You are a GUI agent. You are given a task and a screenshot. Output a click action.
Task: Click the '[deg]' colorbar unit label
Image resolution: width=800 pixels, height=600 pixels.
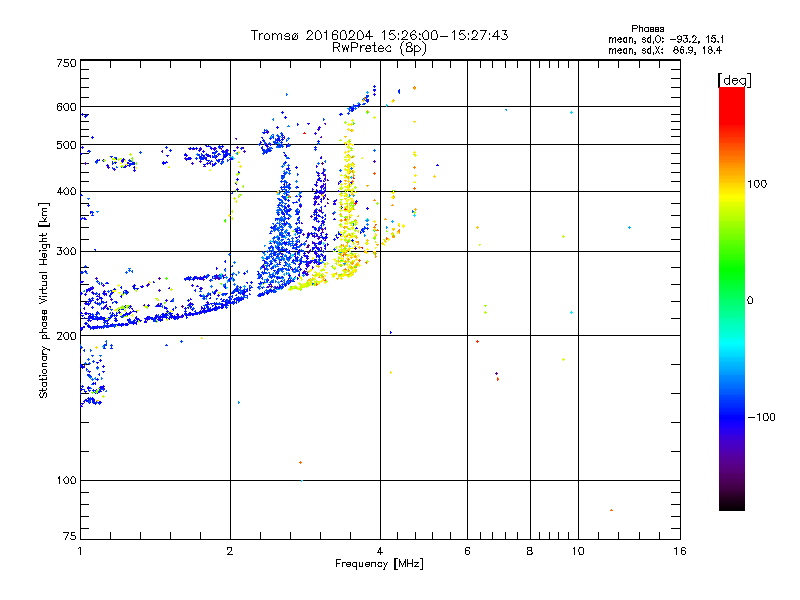734,80
